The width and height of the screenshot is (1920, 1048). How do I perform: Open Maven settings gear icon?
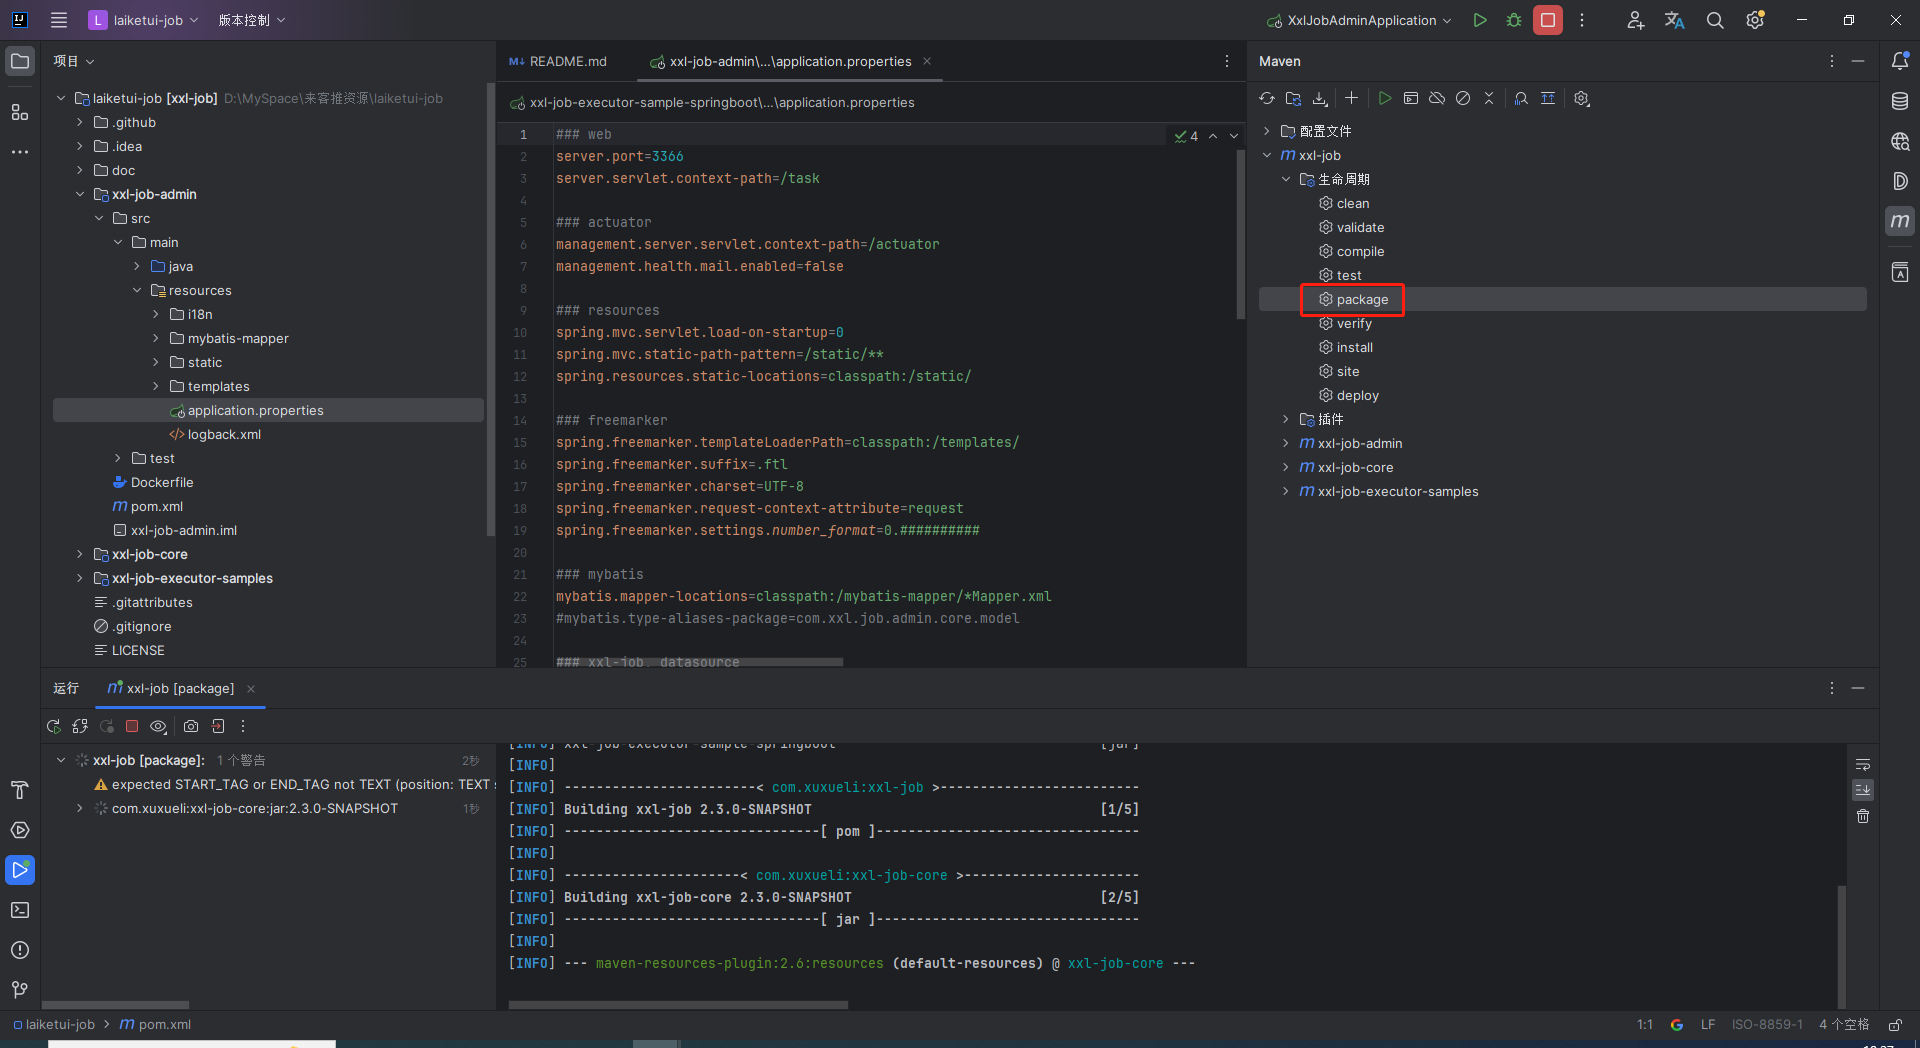(1582, 98)
